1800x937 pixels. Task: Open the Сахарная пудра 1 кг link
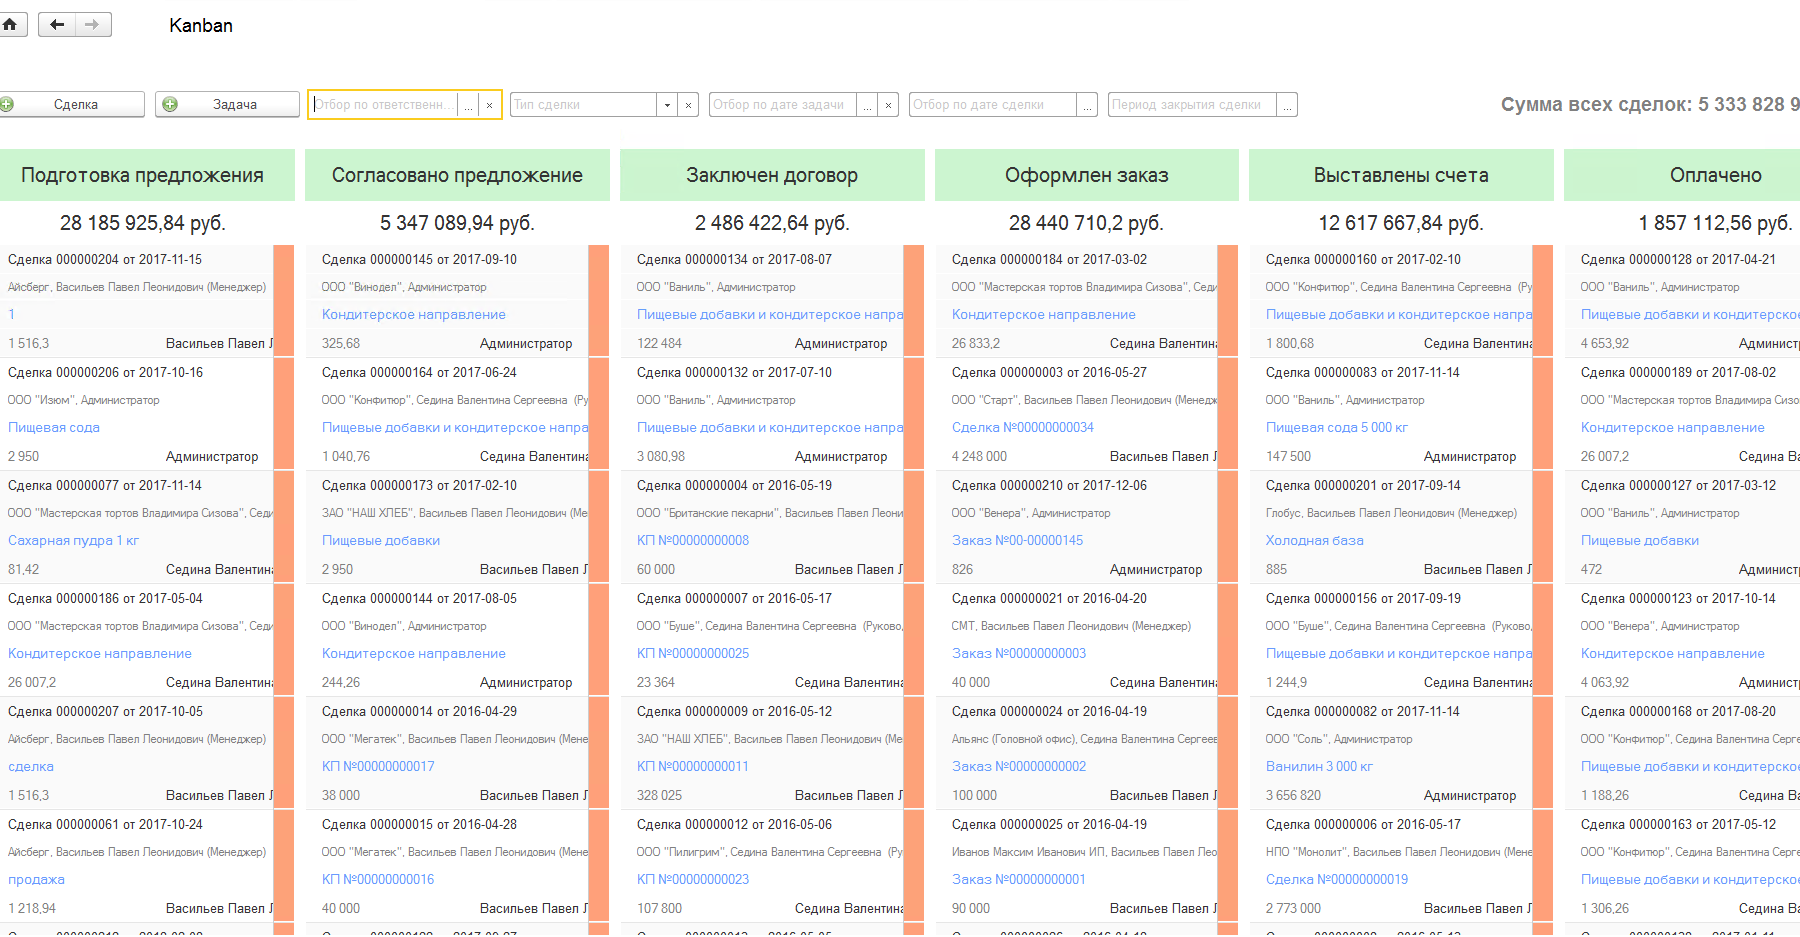coord(73,540)
